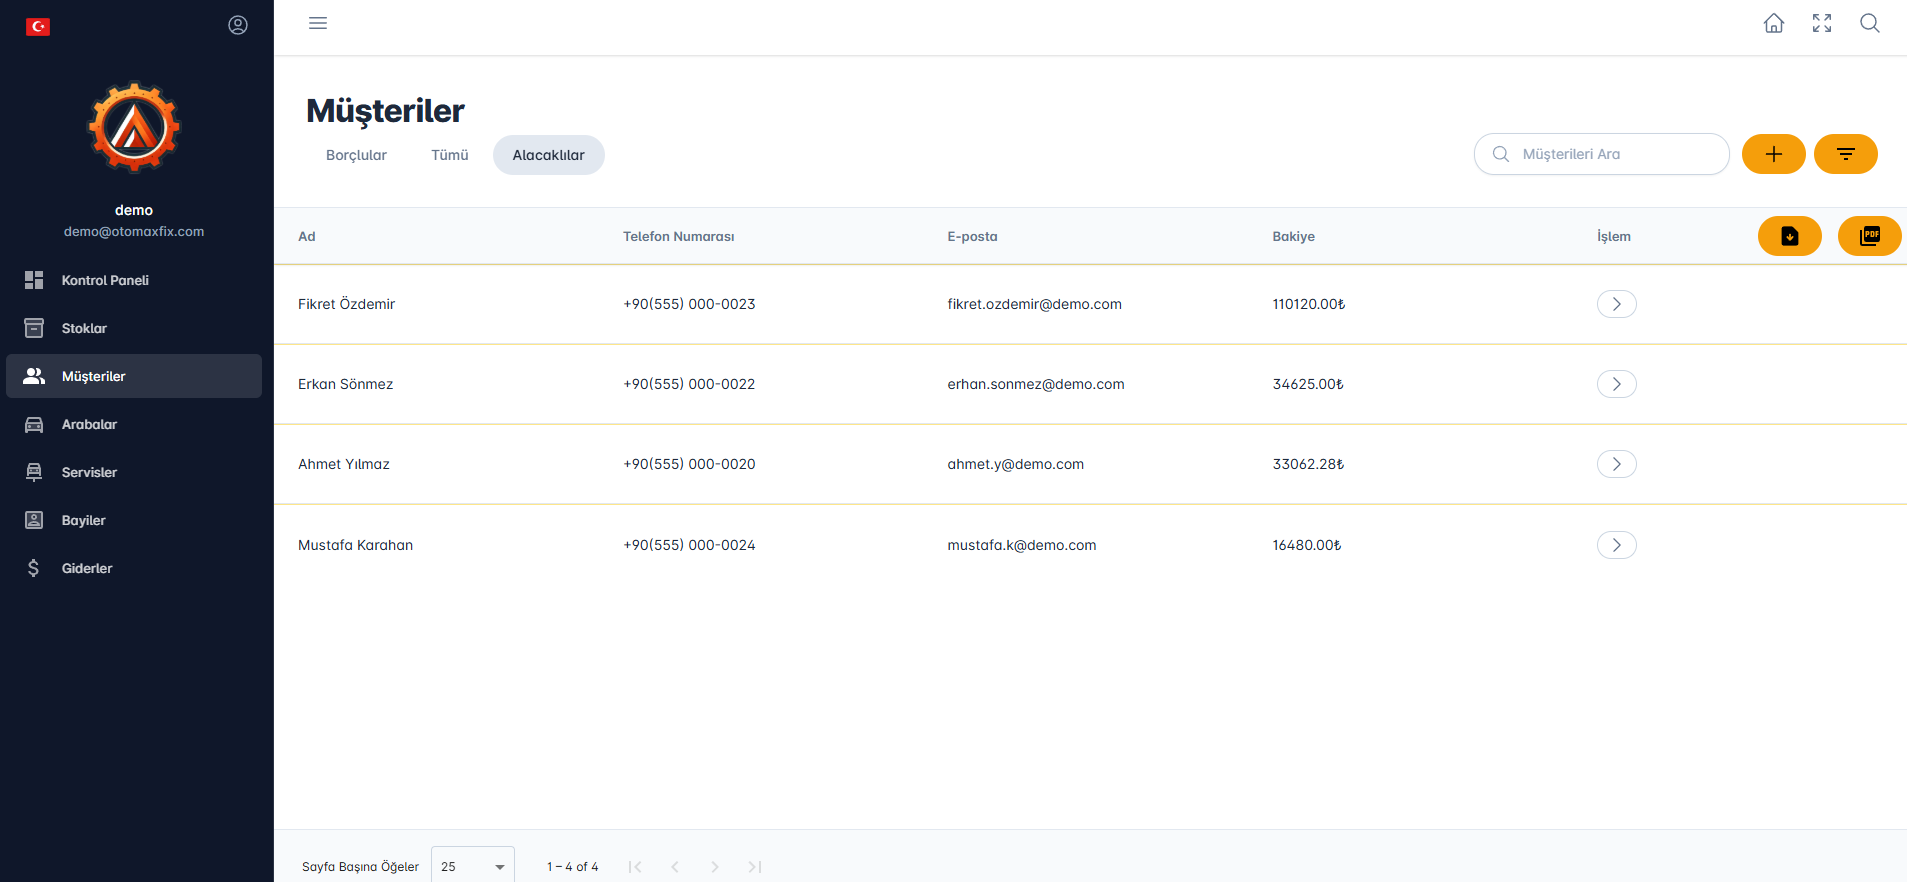Click phone number +90(555) 000-0024
Image resolution: width=1907 pixels, height=882 pixels.
point(689,545)
